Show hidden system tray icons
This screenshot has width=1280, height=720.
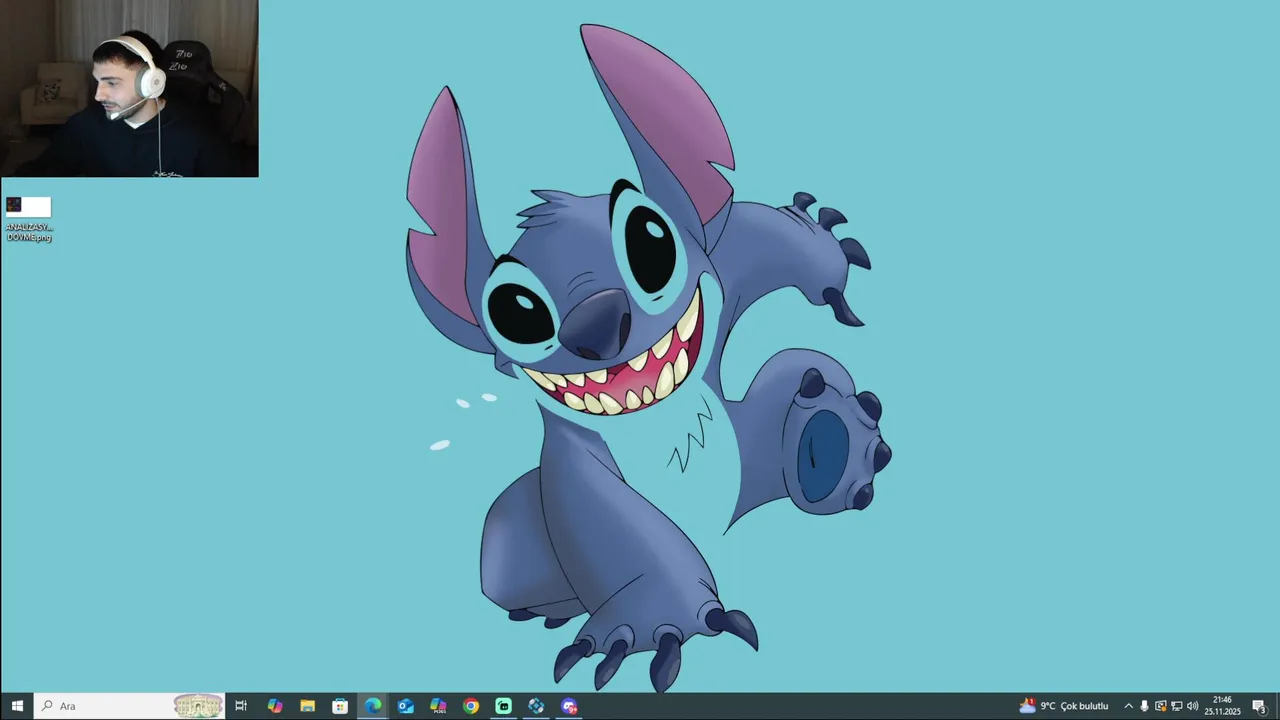1128,706
